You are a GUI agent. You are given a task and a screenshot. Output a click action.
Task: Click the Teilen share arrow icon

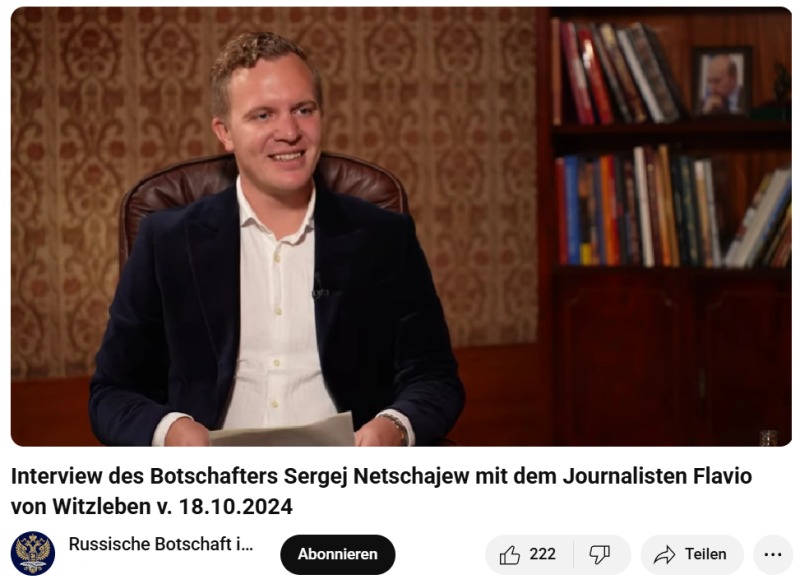point(664,554)
